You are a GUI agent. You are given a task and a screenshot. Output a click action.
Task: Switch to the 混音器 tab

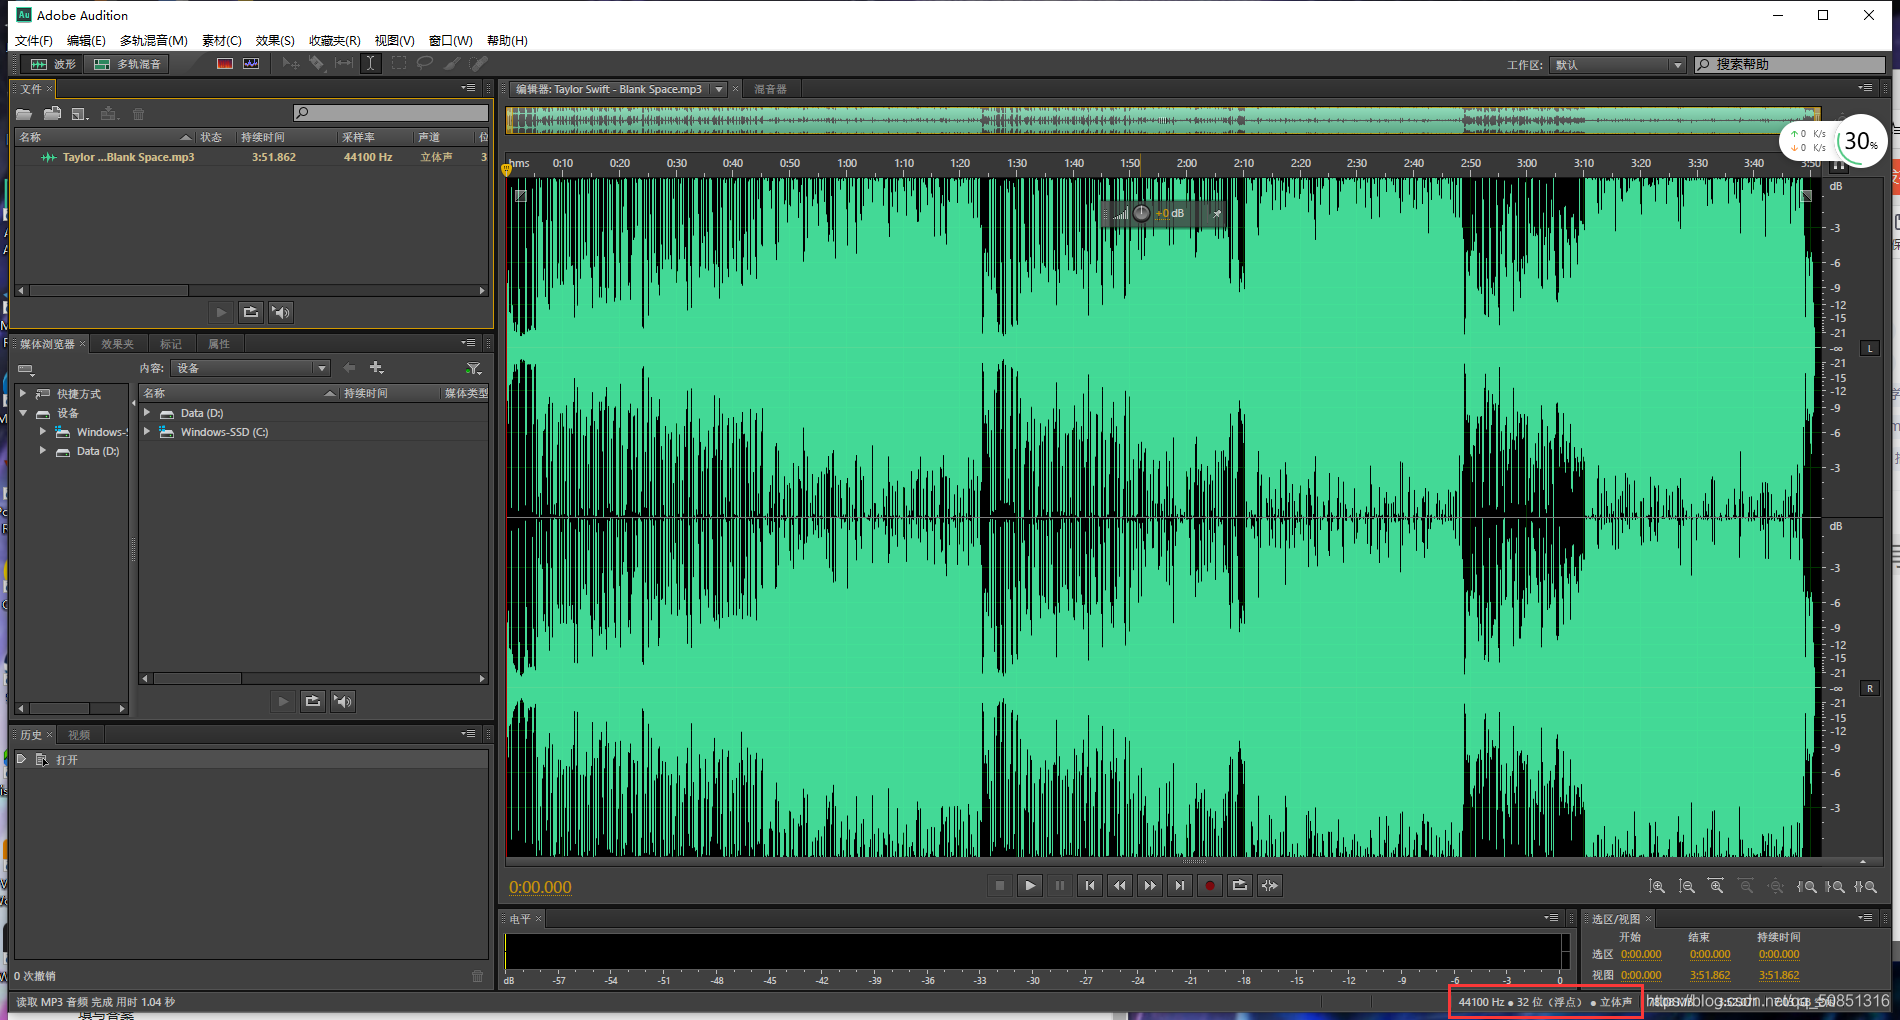tap(770, 89)
